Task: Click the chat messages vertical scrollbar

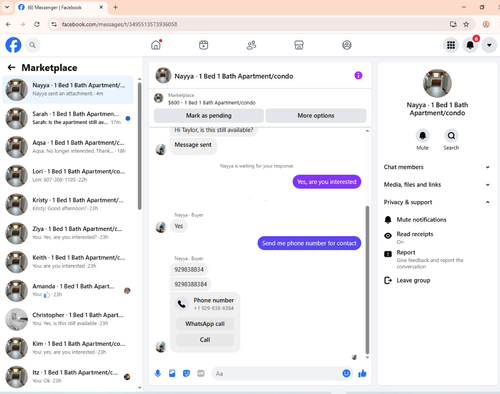Action: [x=367, y=279]
